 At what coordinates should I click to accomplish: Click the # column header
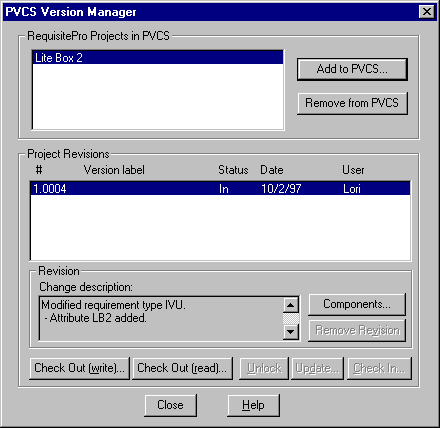click(x=39, y=170)
